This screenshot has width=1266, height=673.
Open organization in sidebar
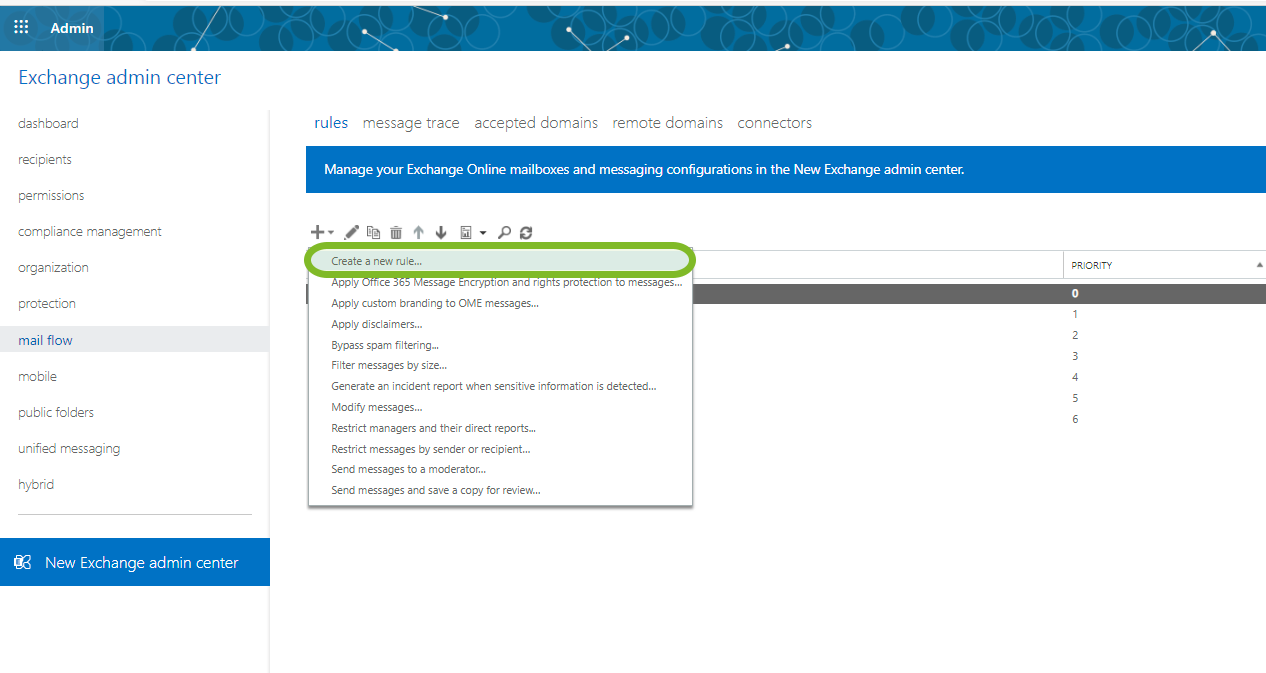pyautogui.click(x=53, y=267)
